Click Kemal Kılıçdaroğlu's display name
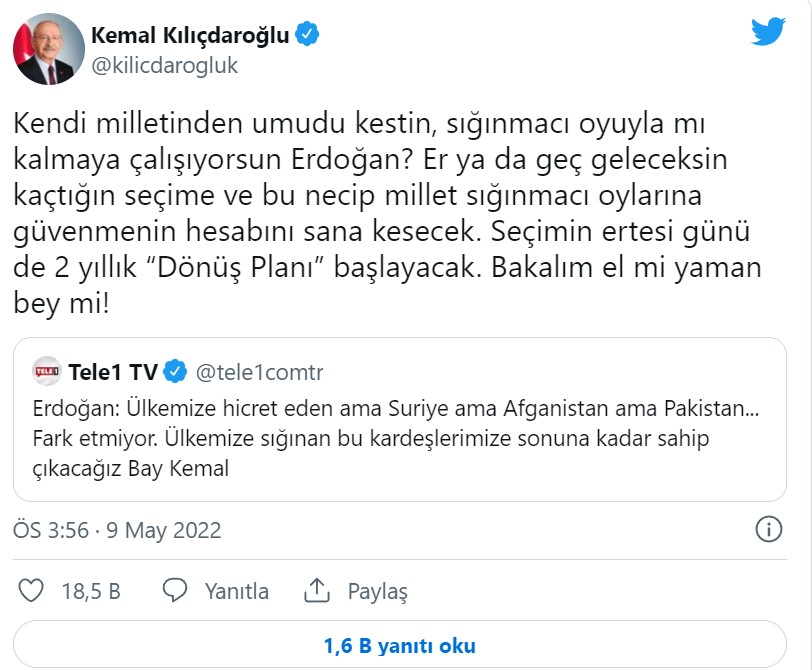 point(190,31)
